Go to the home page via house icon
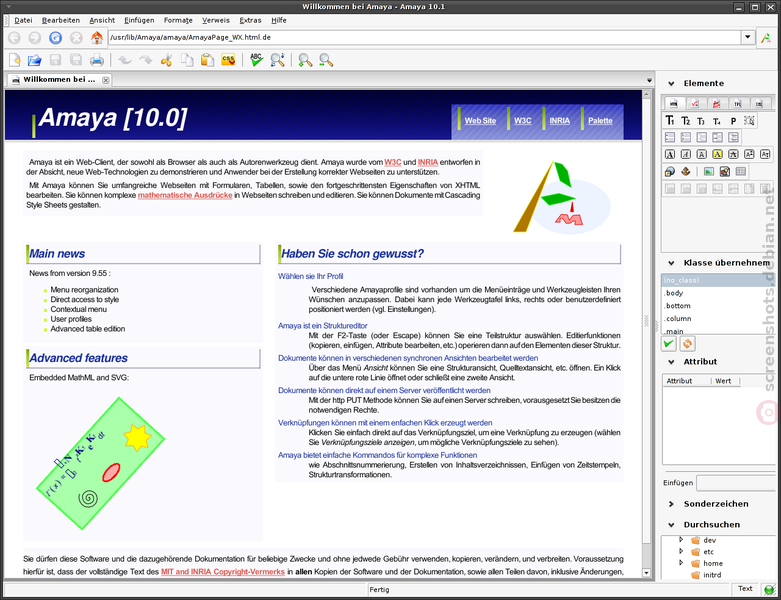 [x=97, y=38]
